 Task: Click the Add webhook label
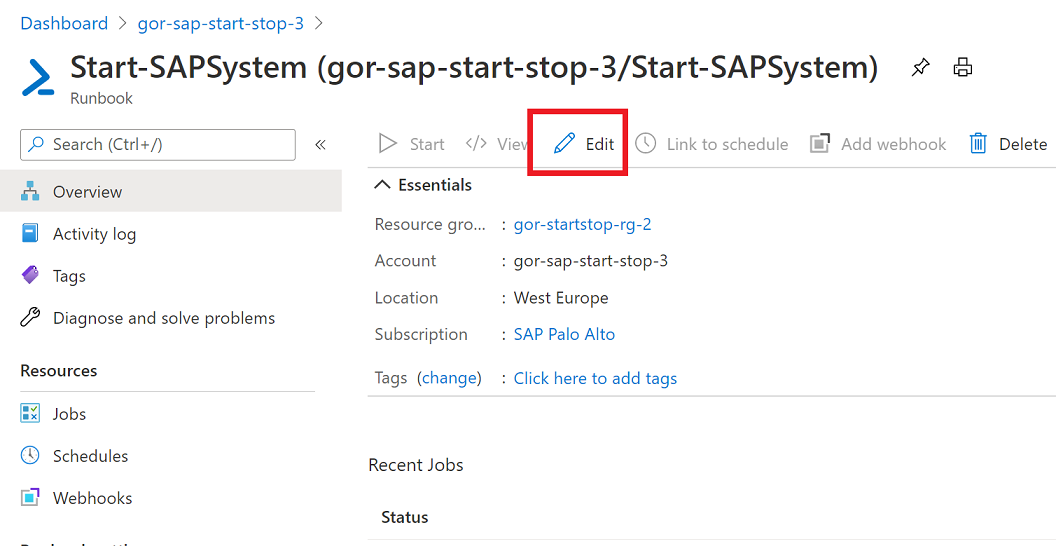[x=894, y=144]
